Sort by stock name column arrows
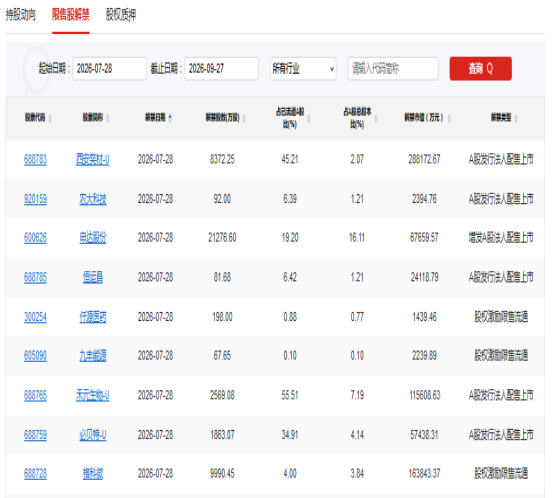Viewport: 552px width, 498px height. (107, 118)
